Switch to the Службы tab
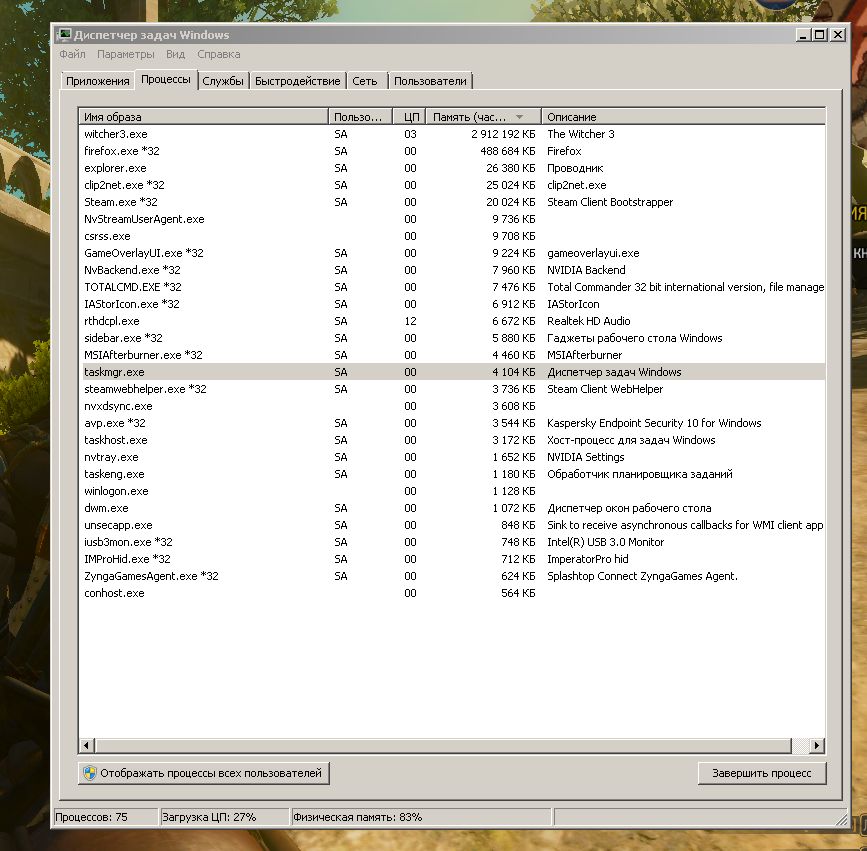 click(x=223, y=81)
